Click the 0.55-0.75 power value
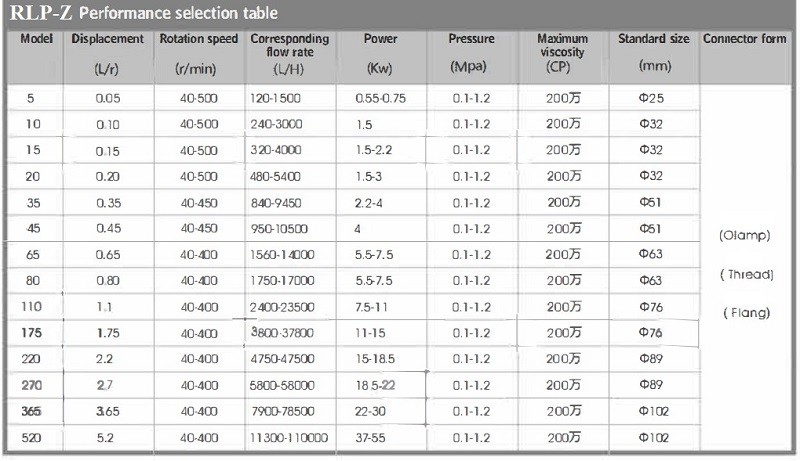Screen dimensions: 800x461 point(380,97)
